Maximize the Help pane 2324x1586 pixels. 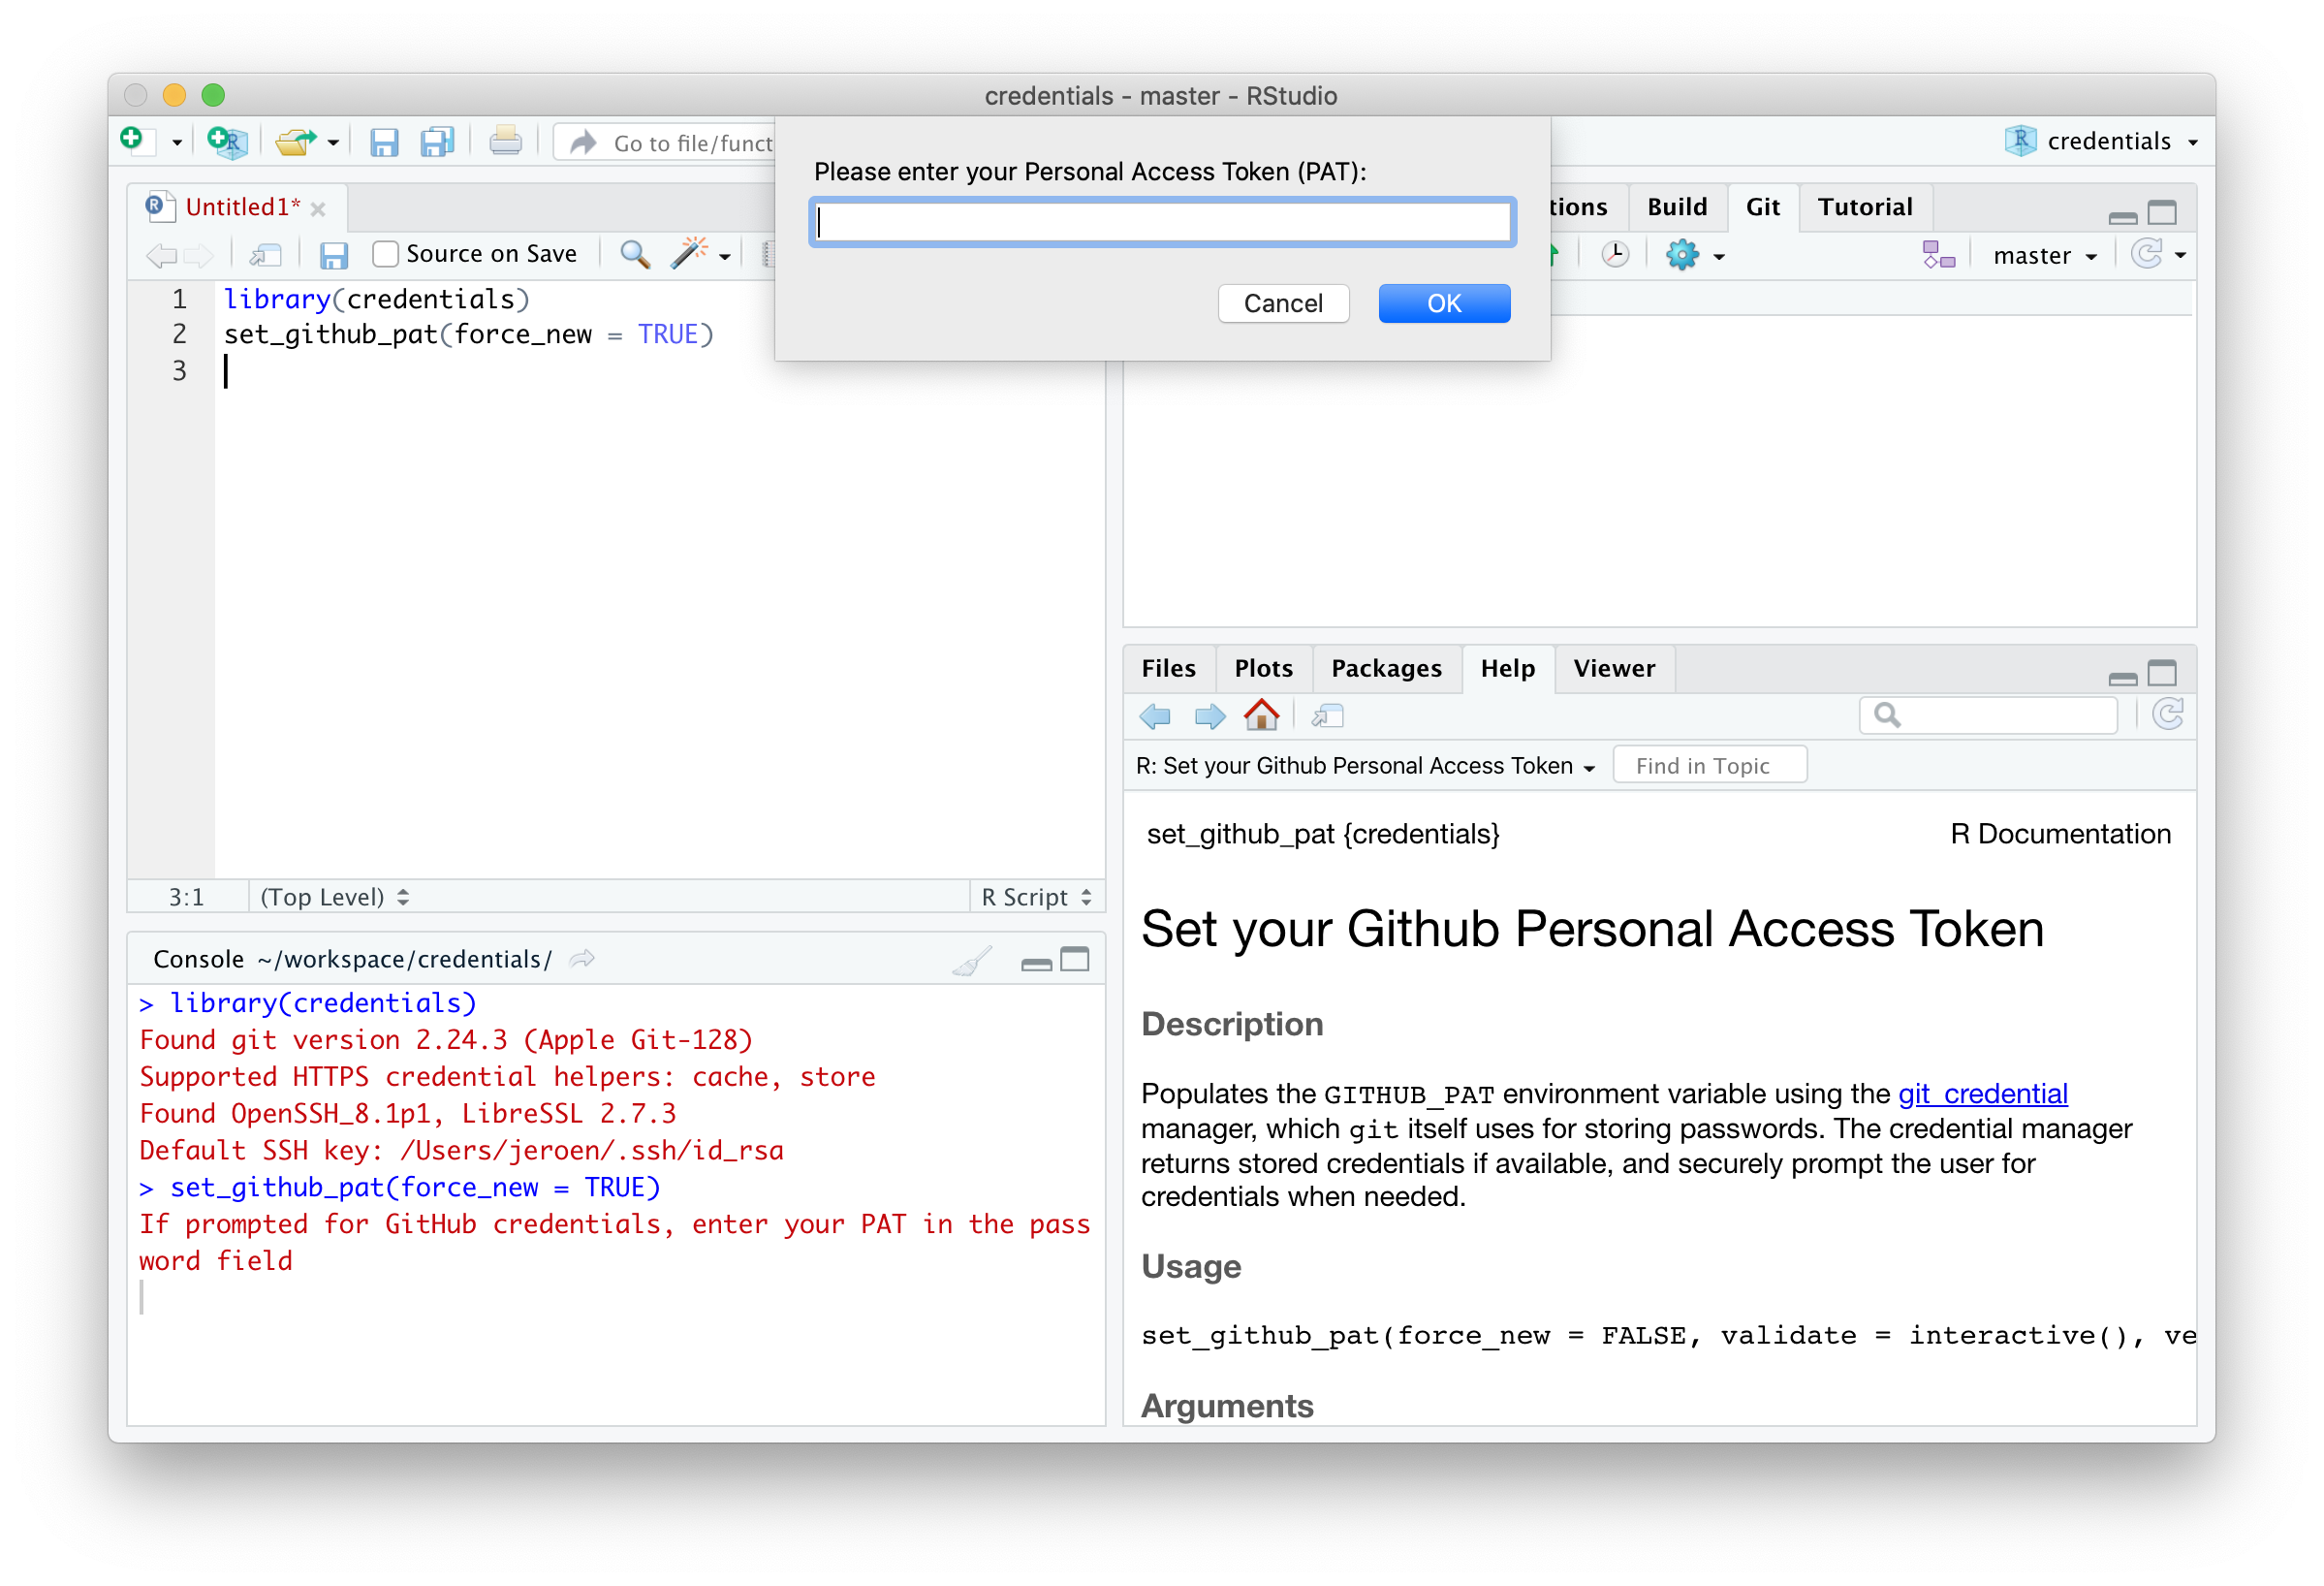[2162, 673]
